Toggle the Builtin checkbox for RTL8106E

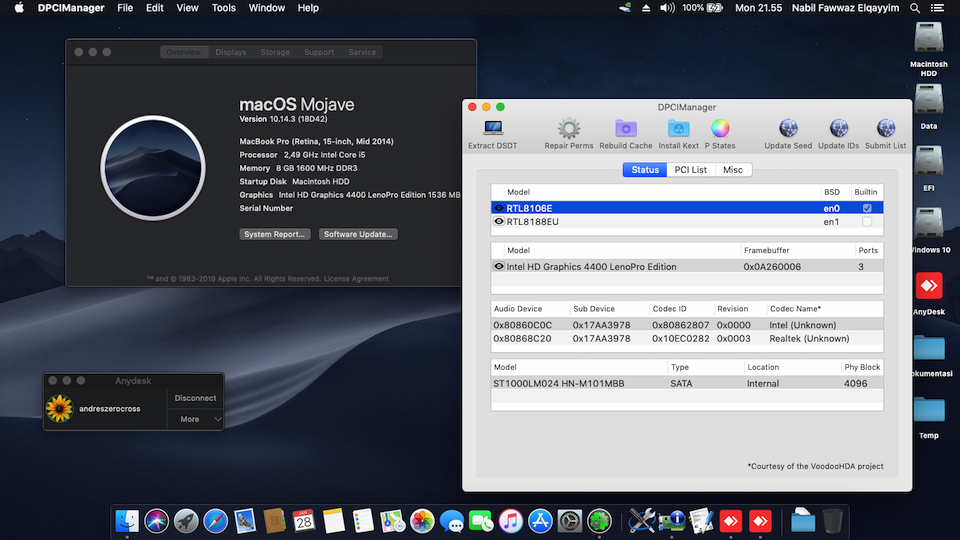tap(867, 208)
